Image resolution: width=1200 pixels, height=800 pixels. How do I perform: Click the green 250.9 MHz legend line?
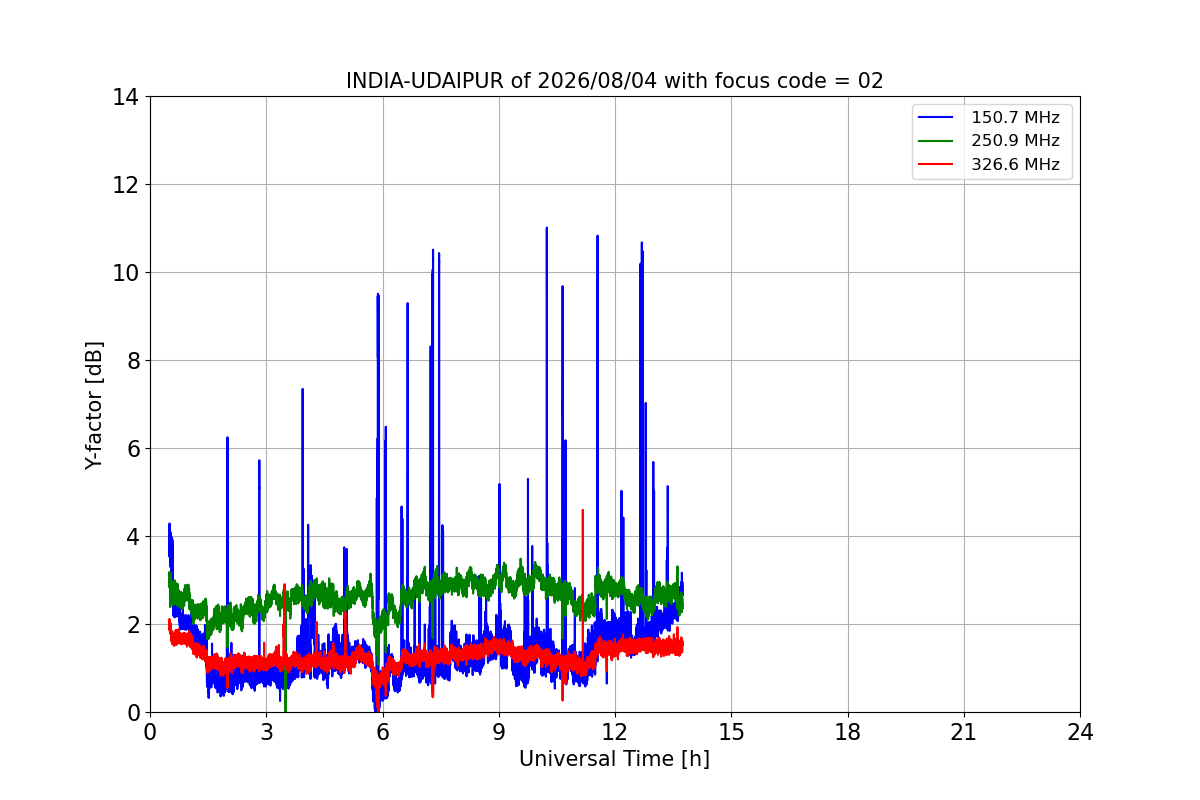937,141
